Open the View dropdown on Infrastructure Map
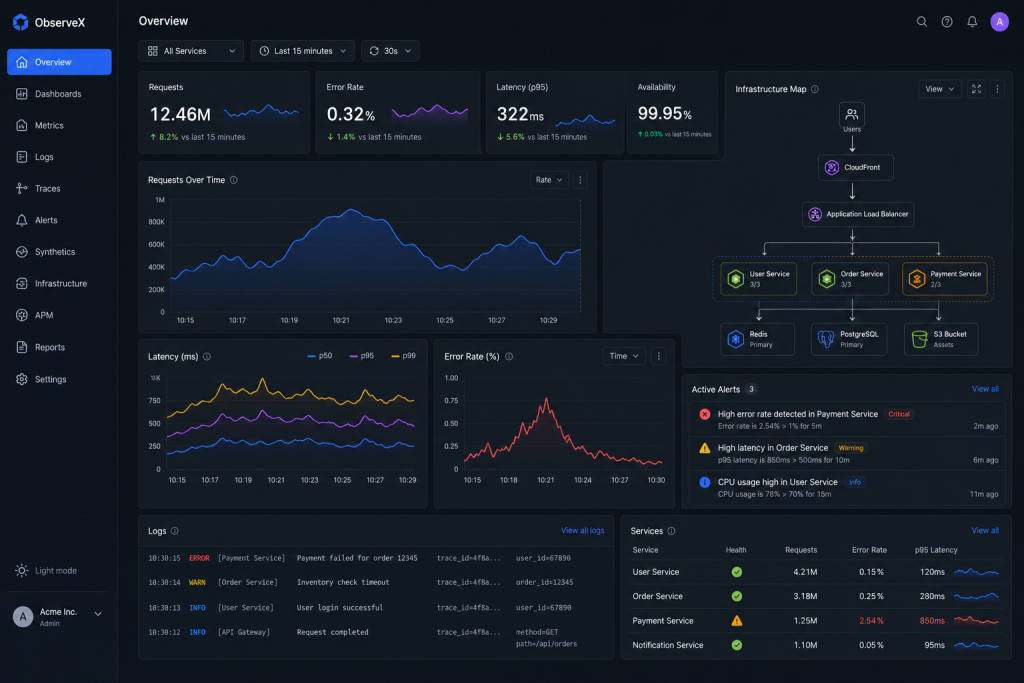Image resolution: width=1024 pixels, height=683 pixels. (x=940, y=89)
